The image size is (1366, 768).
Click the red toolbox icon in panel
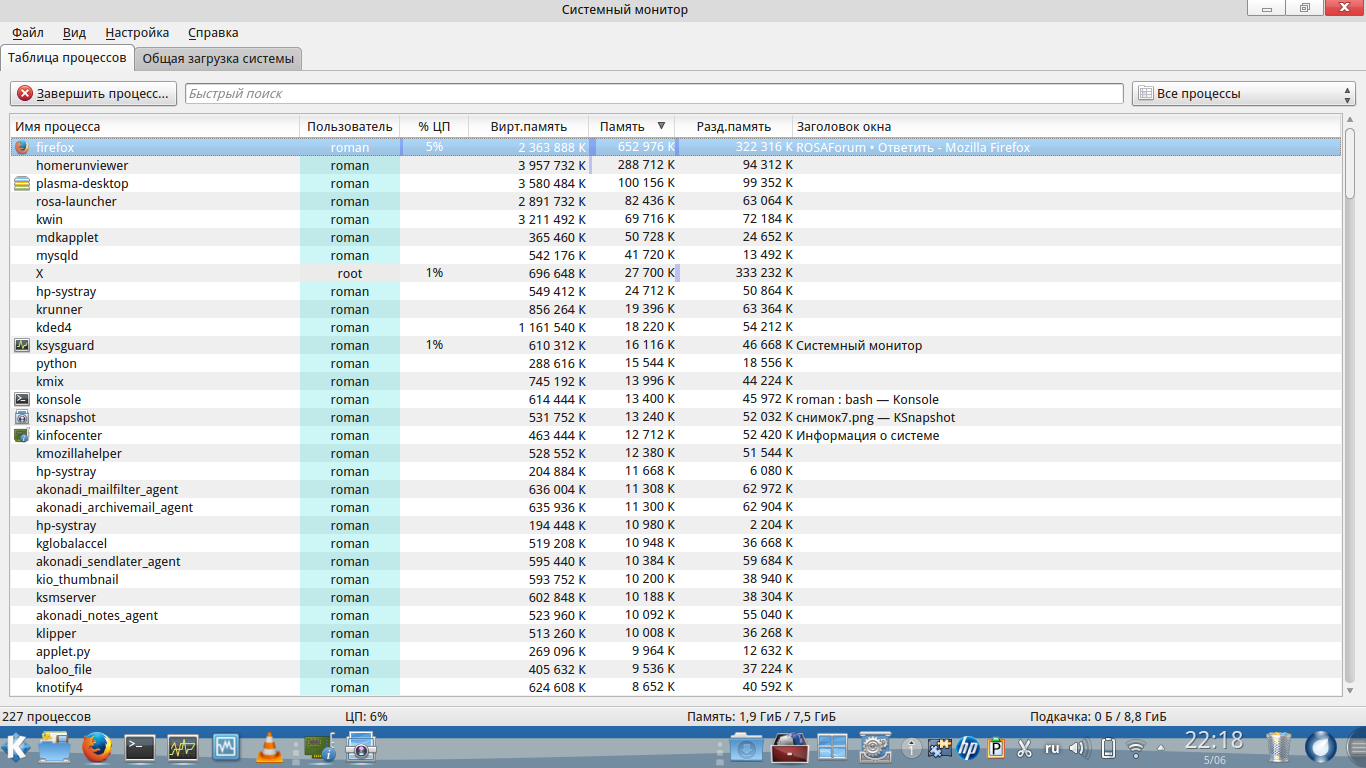click(x=789, y=747)
